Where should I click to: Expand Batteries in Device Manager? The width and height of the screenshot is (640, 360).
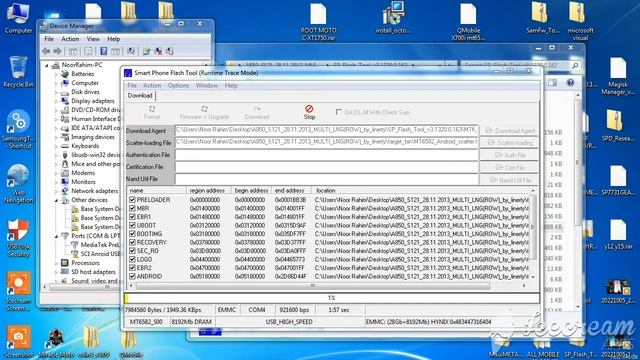(x=56, y=74)
